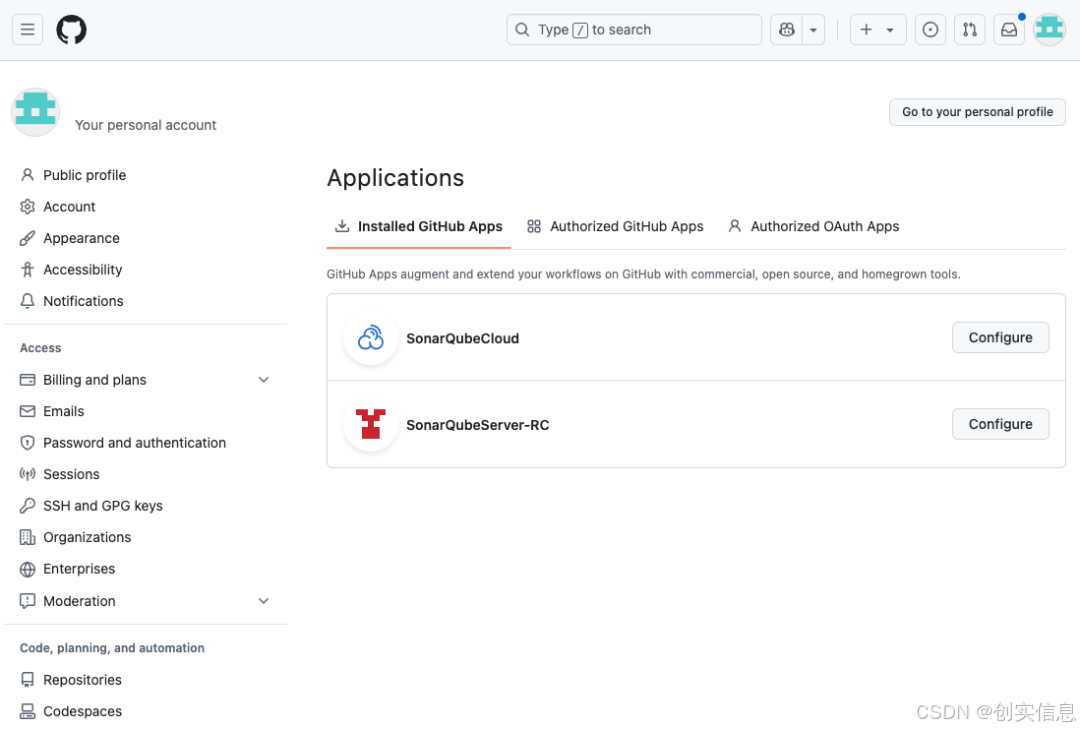Open Account settings
Image resolution: width=1080 pixels, height=729 pixels.
coord(70,207)
